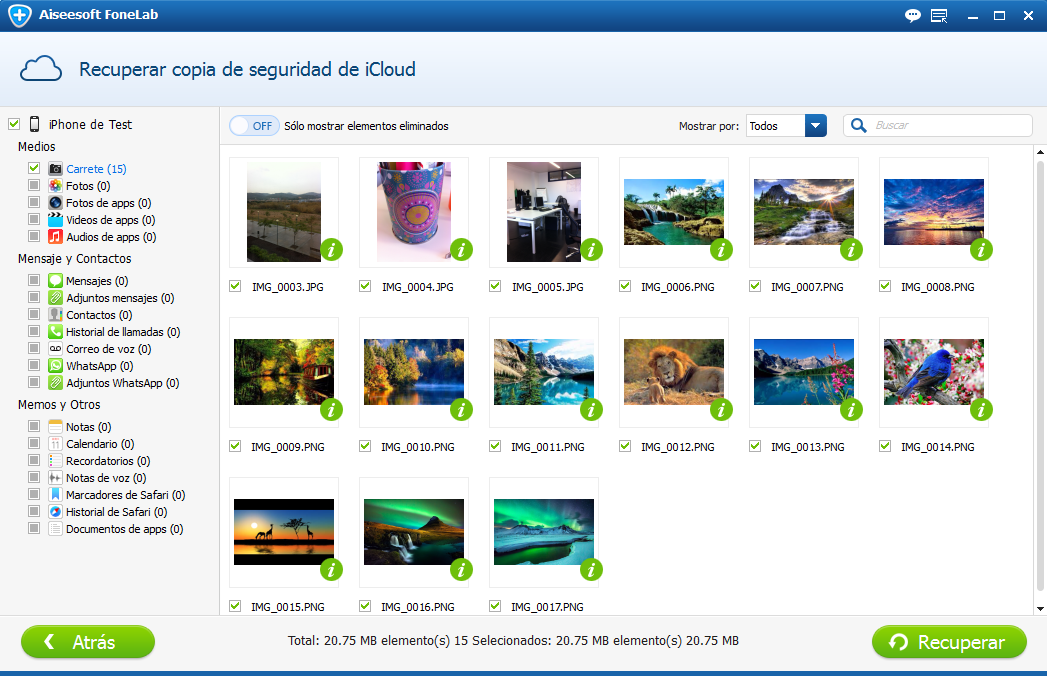The image size is (1047, 676).
Task: Open the IMG_0016.PNG aurora waterfall thumbnail
Action: pyautogui.click(x=413, y=532)
